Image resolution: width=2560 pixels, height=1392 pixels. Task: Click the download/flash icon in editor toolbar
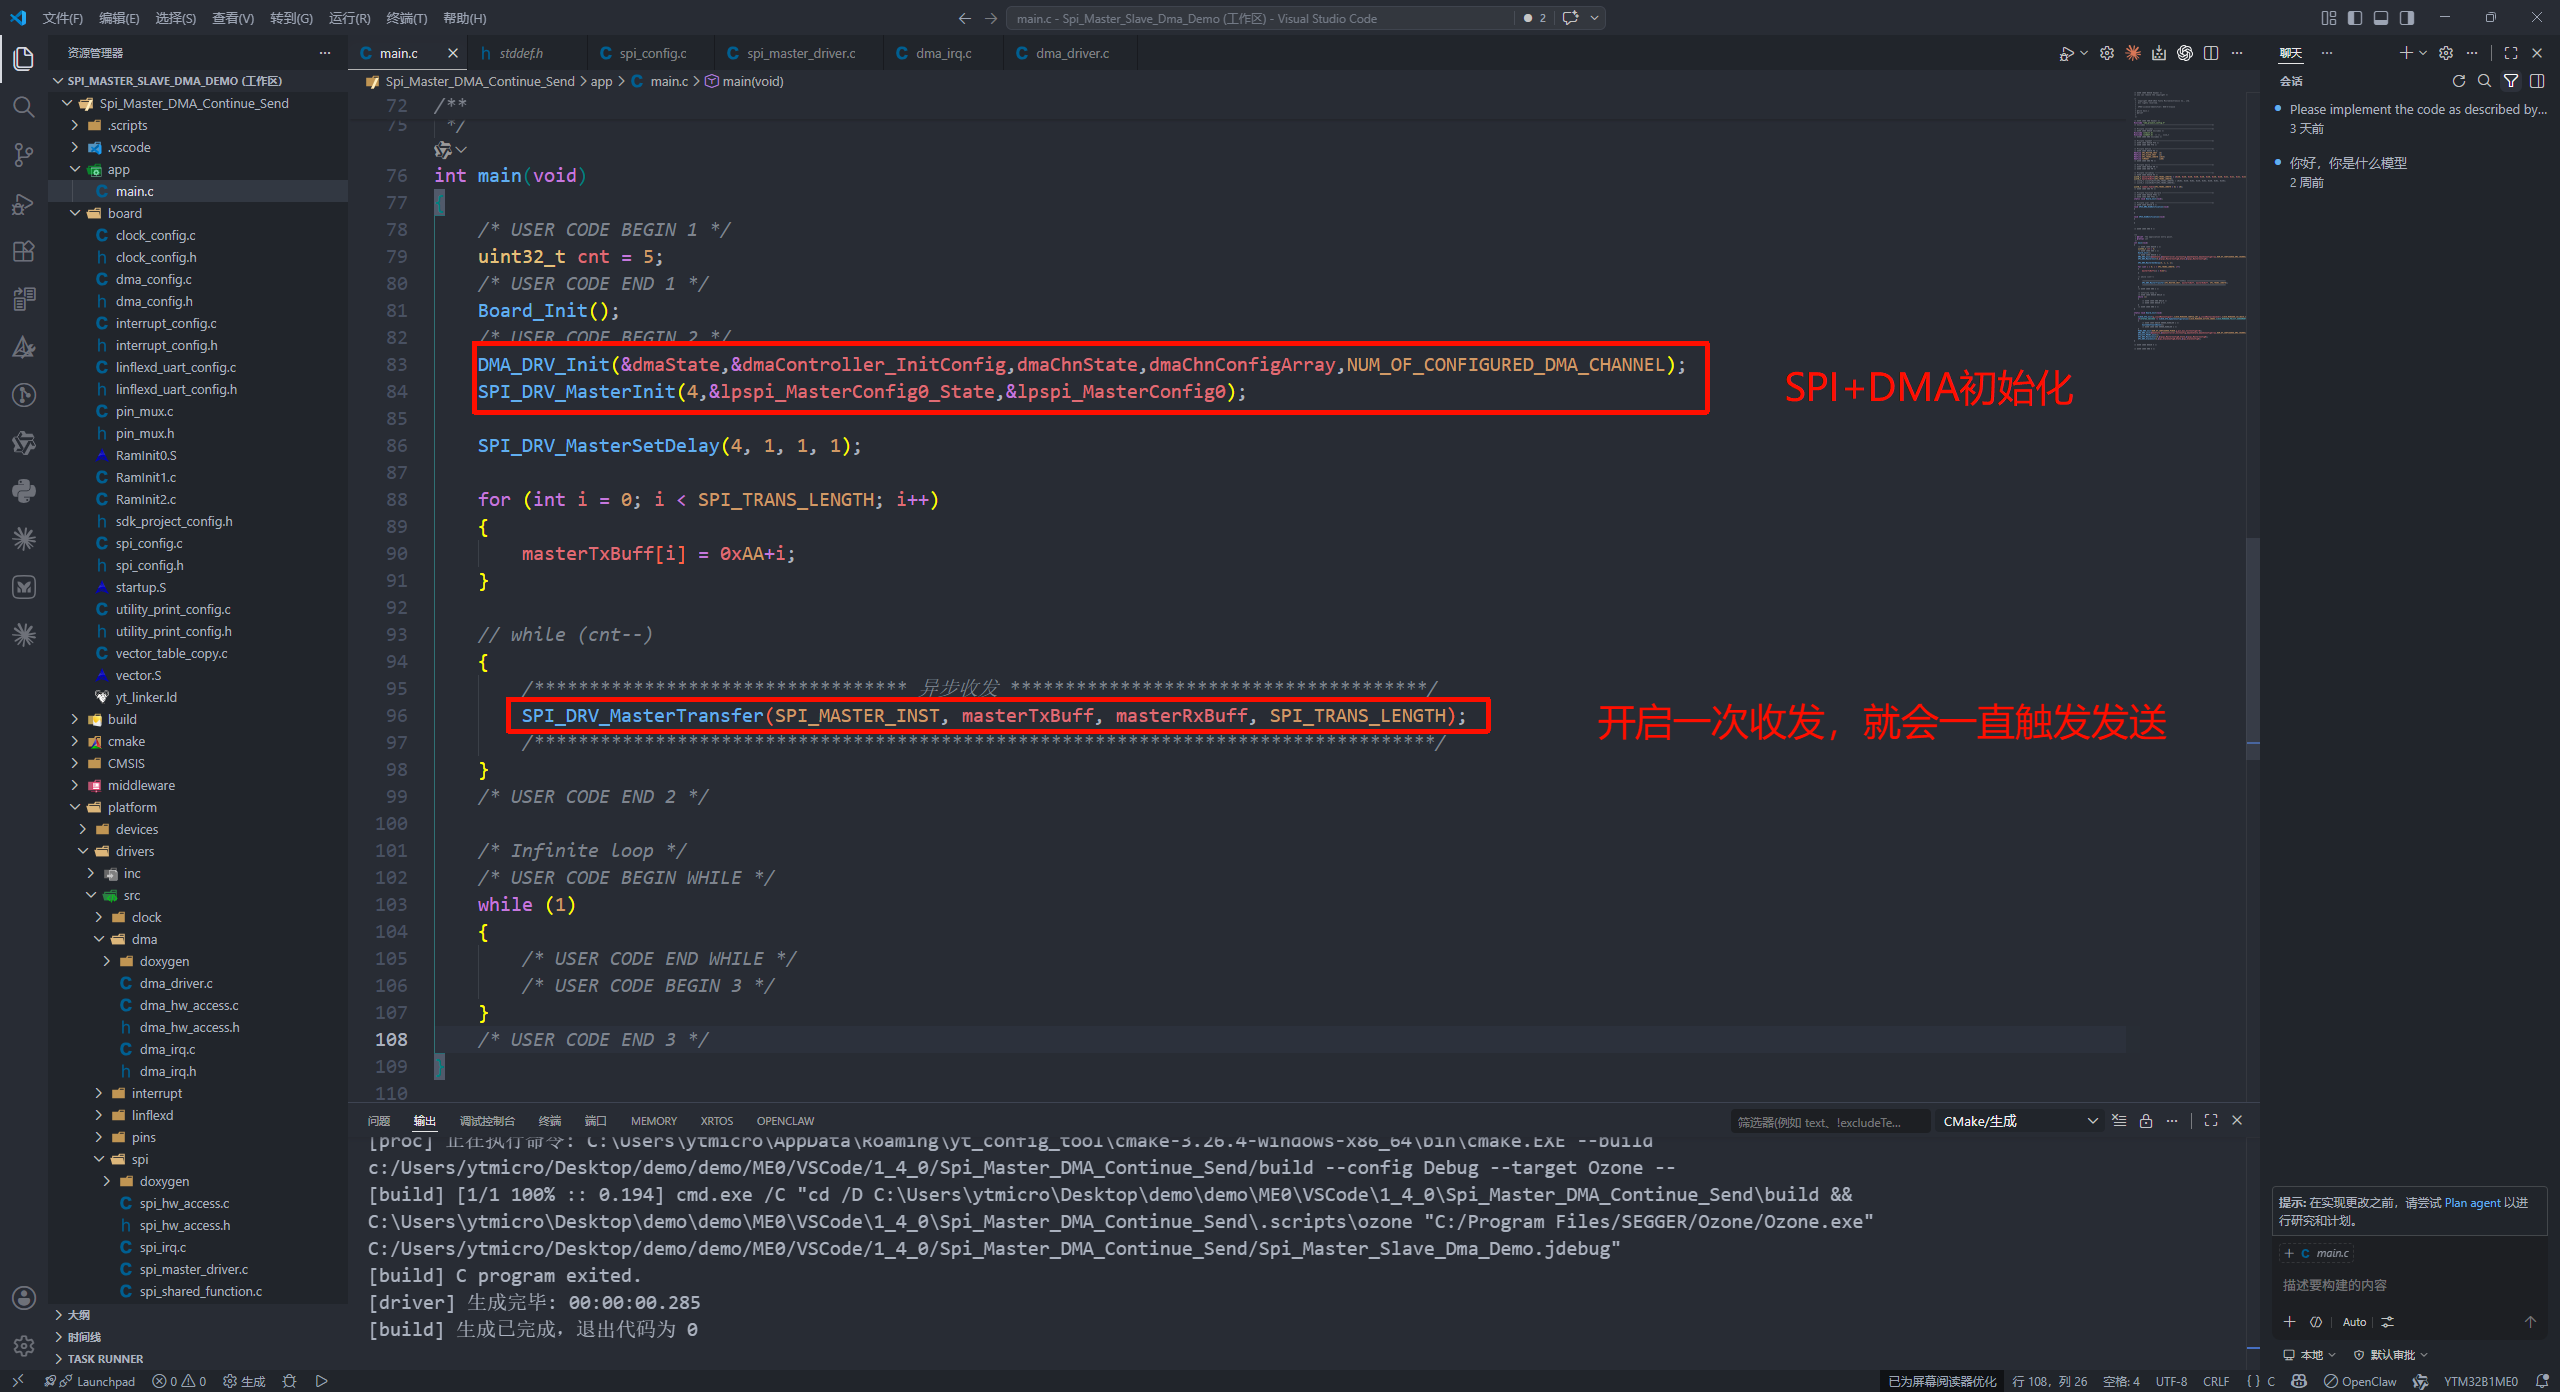click(x=2159, y=53)
